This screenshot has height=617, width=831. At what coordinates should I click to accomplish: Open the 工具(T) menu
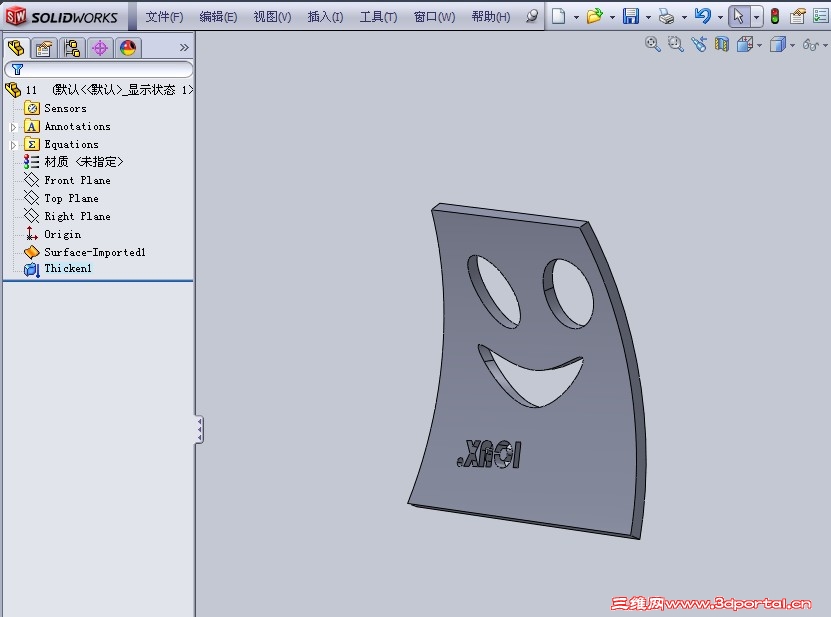[x=378, y=17]
